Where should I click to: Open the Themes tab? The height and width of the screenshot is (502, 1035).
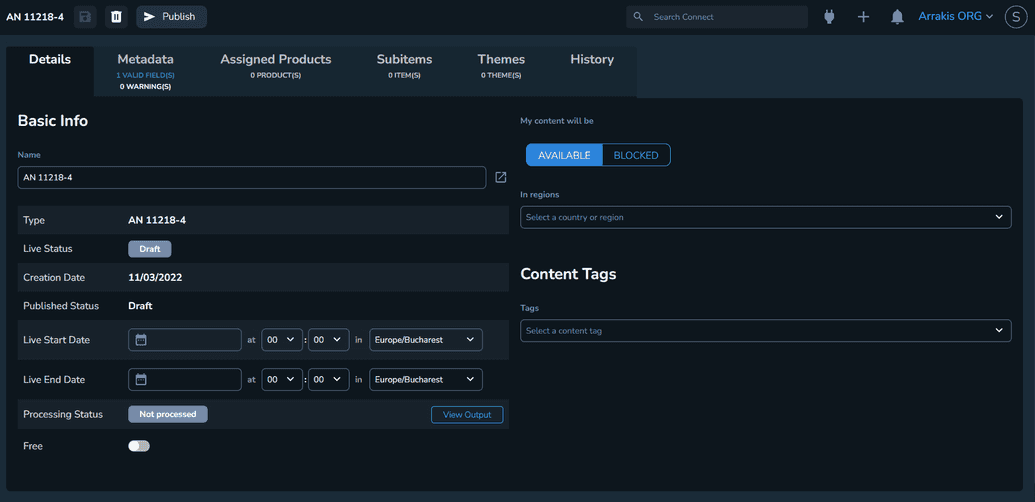[501, 66]
